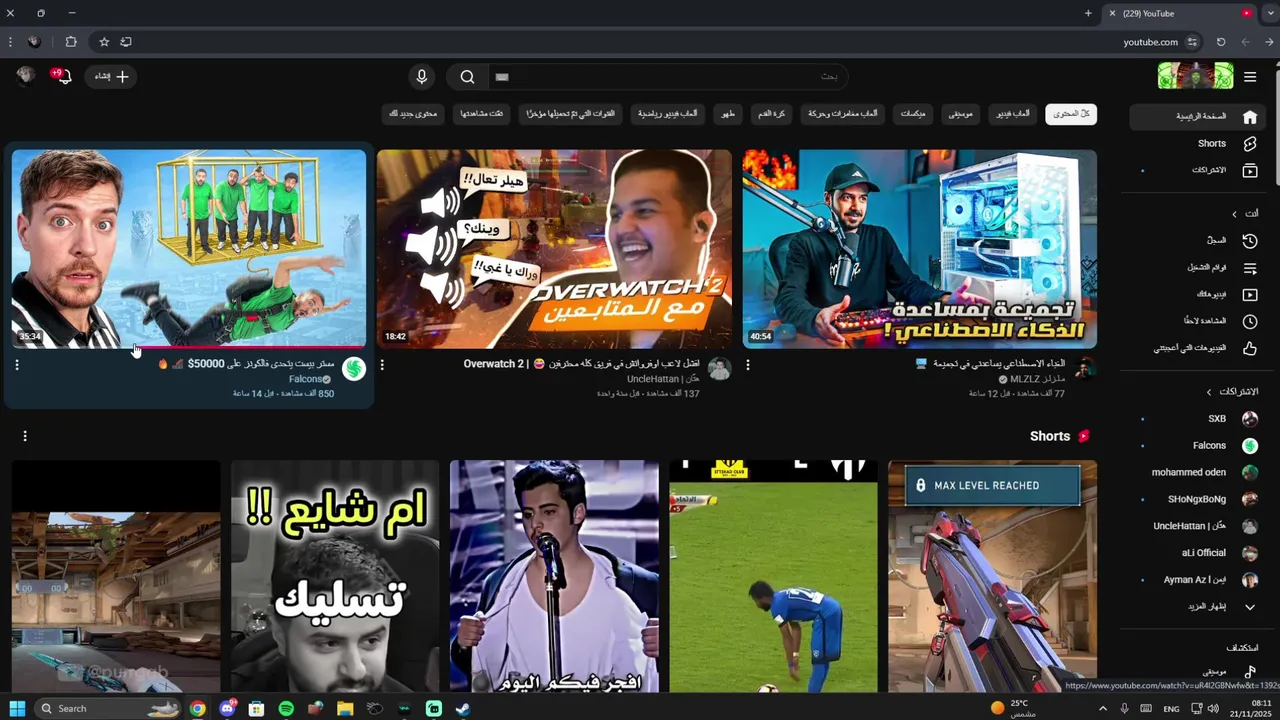Open the AI PC build video thumbnail
This screenshot has width=1280, height=720.
pyautogui.click(x=920, y=249)
